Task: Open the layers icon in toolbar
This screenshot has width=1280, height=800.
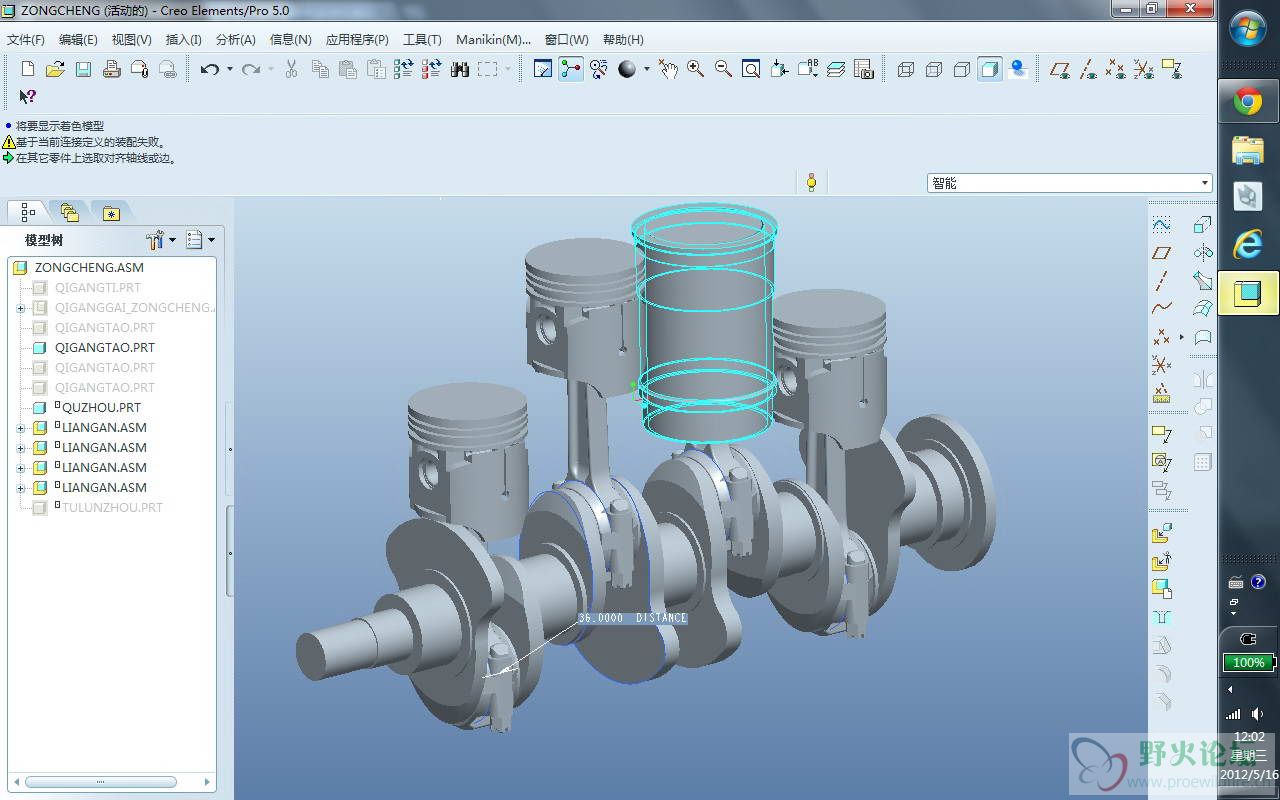Action: pos(836,69)
